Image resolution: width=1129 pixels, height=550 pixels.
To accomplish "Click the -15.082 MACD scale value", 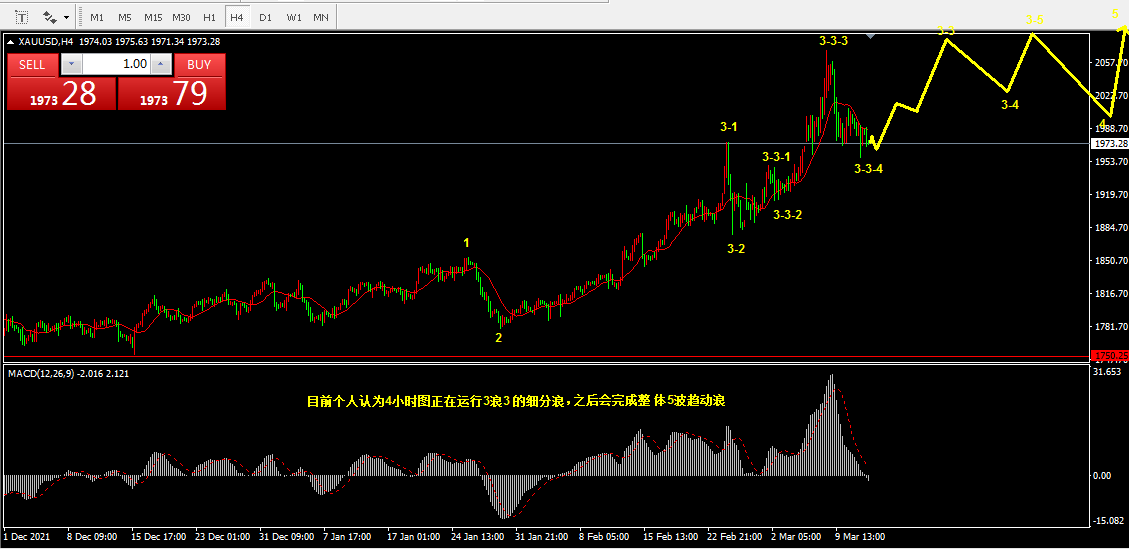I will click(x=1108, y=521).
